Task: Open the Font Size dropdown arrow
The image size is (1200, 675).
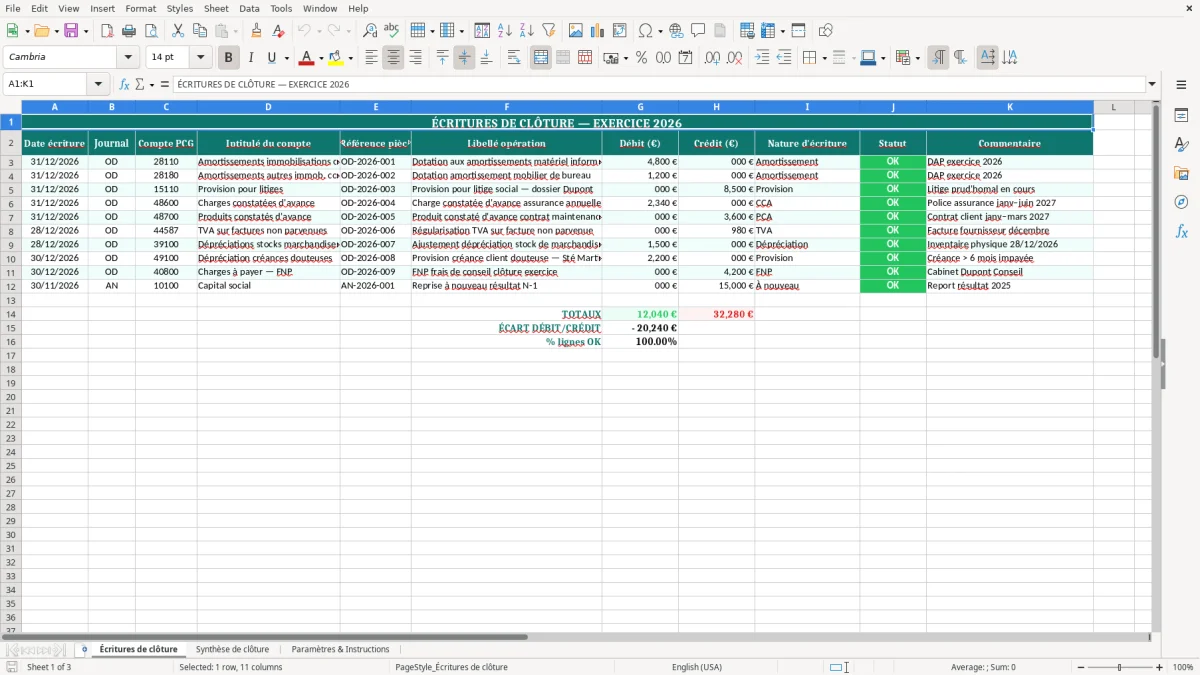Action: tap(200, 58)
